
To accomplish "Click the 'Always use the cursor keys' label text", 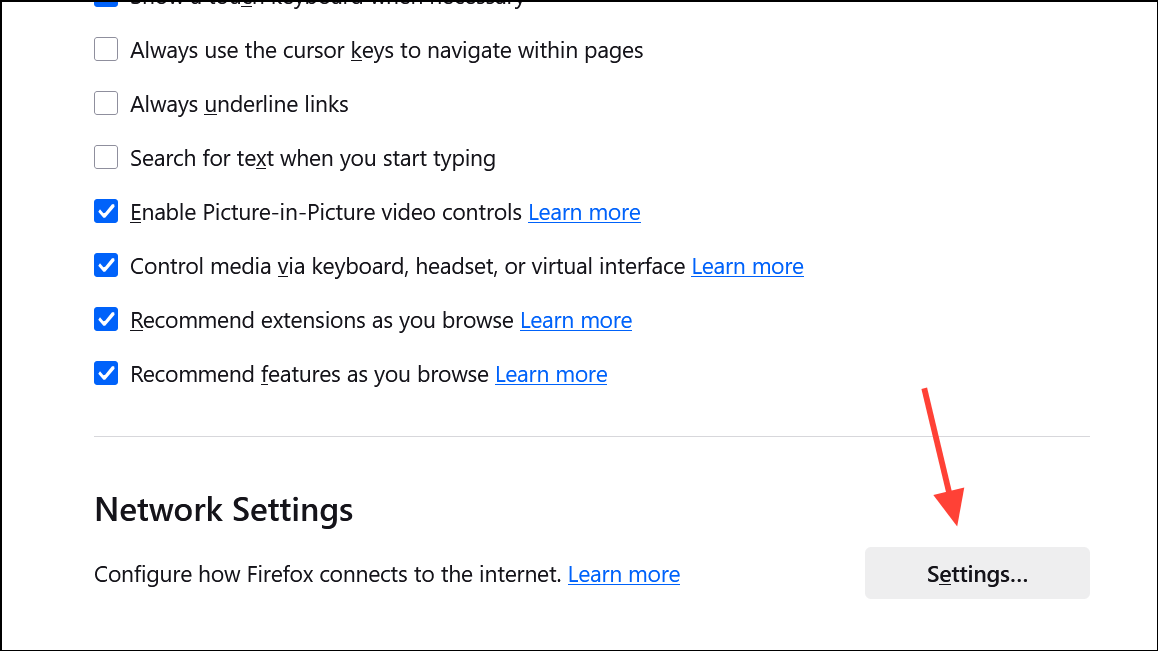I will (386, 50).
